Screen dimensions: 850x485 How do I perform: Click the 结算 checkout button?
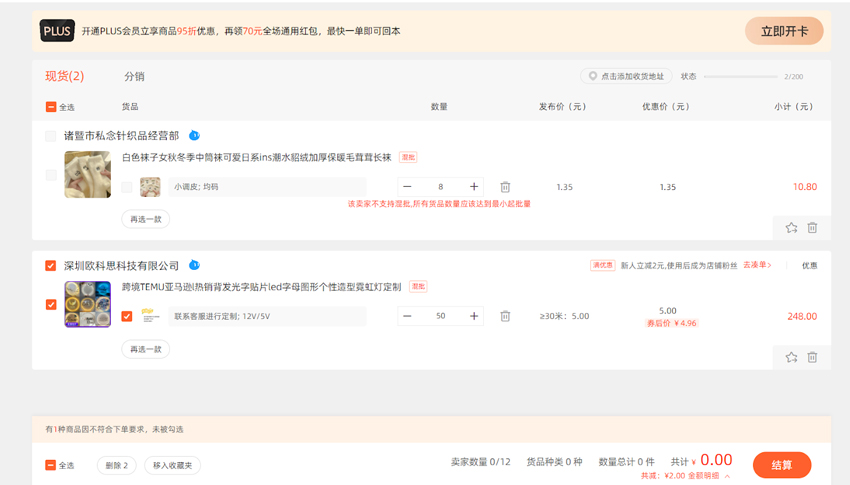click(781, 465)
